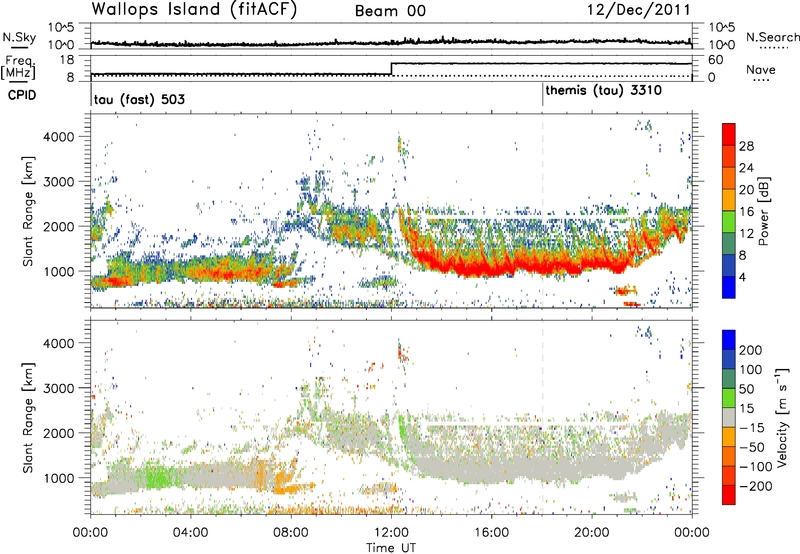Click the '04:00' time tick label

tap(190, 533)
